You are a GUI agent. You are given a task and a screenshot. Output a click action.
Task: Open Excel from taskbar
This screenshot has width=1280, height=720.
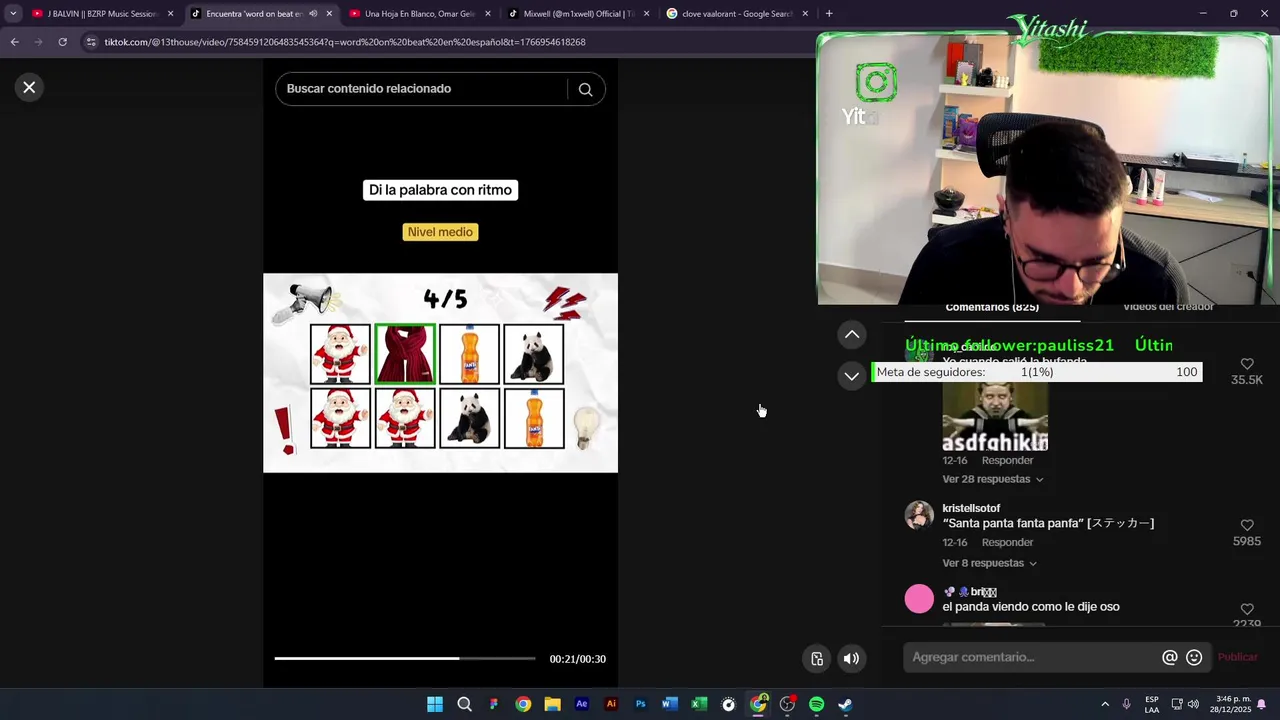(699, 704)
